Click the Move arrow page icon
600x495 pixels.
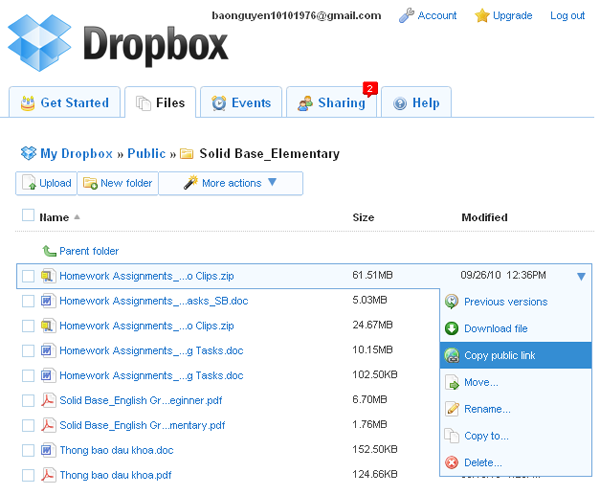[452, 382]
